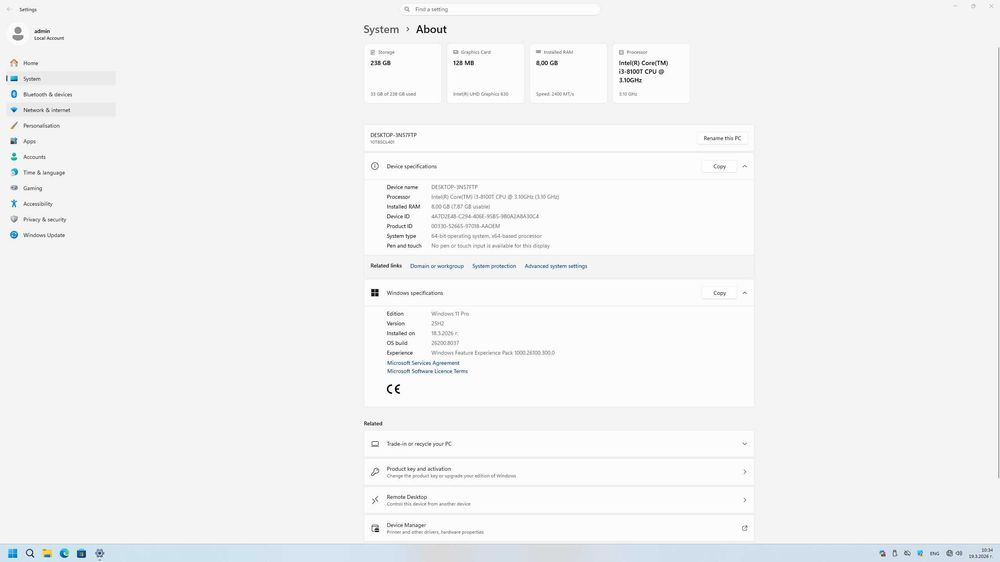Open Windows Update settings

tap(61, 235)
